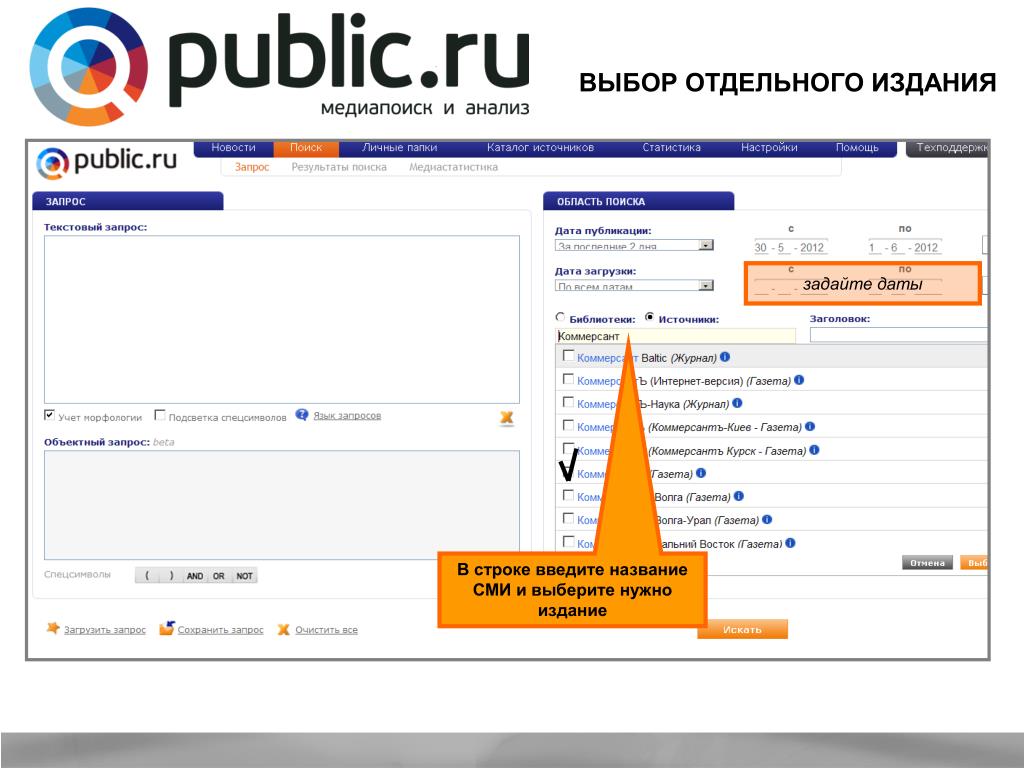Insert closing parenthesis operator
Image resolution: width=1024 pixels, height=768 pixels.
(172, 576)
